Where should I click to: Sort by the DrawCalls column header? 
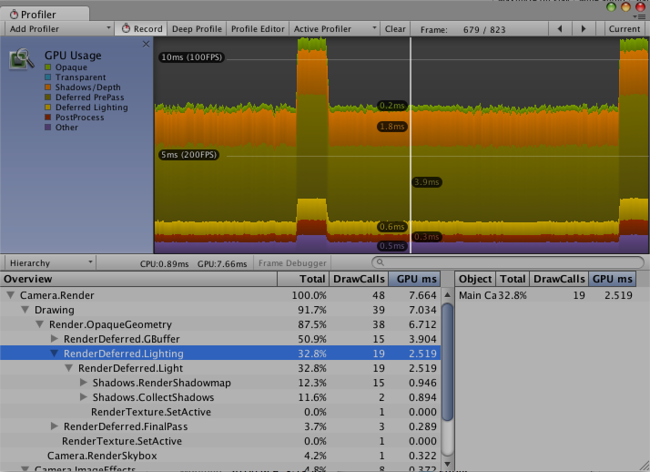point(358,280)
